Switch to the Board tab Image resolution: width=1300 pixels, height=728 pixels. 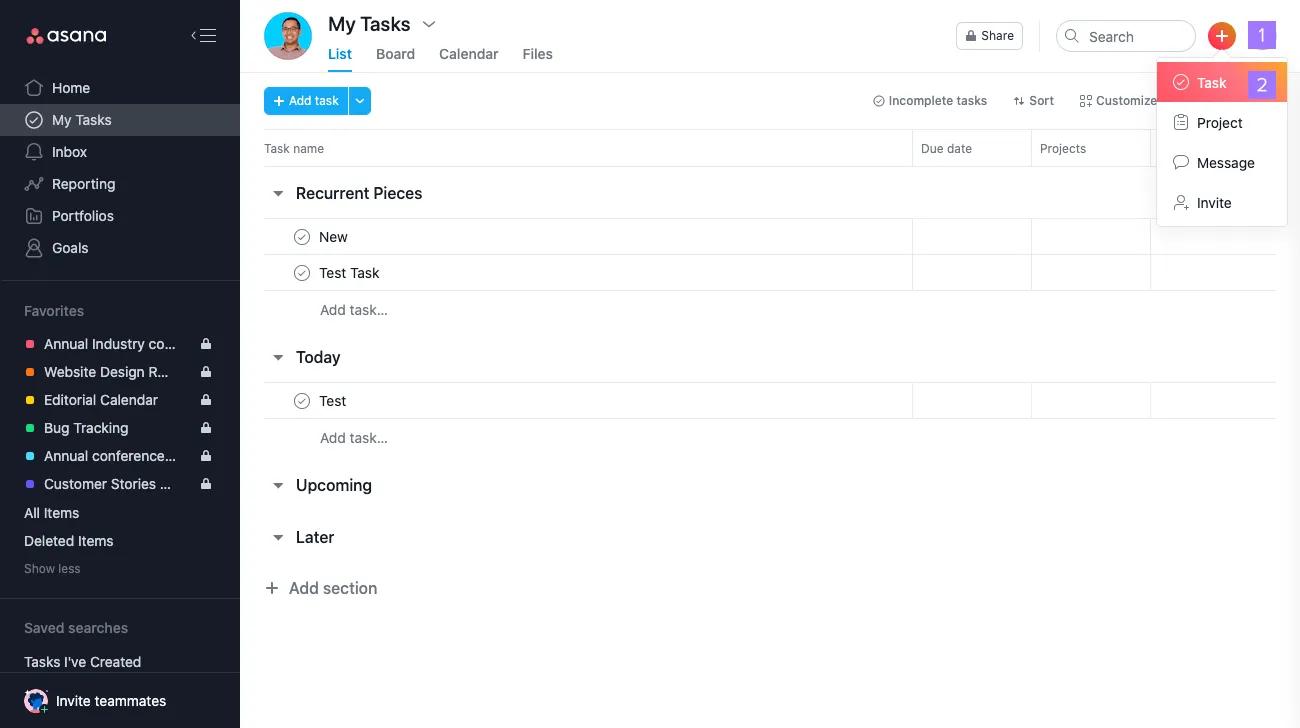click(395, 54)
